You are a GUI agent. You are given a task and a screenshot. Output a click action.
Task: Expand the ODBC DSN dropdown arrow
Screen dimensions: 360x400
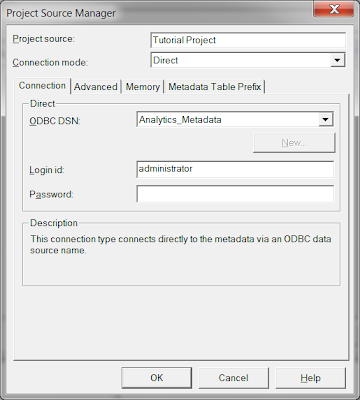point(326,119)
